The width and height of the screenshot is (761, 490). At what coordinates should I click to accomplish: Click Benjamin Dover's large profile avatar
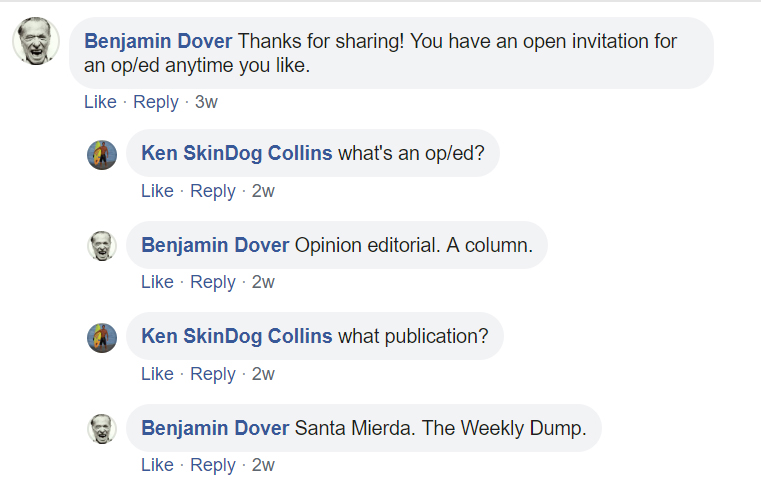click(35, 42)
